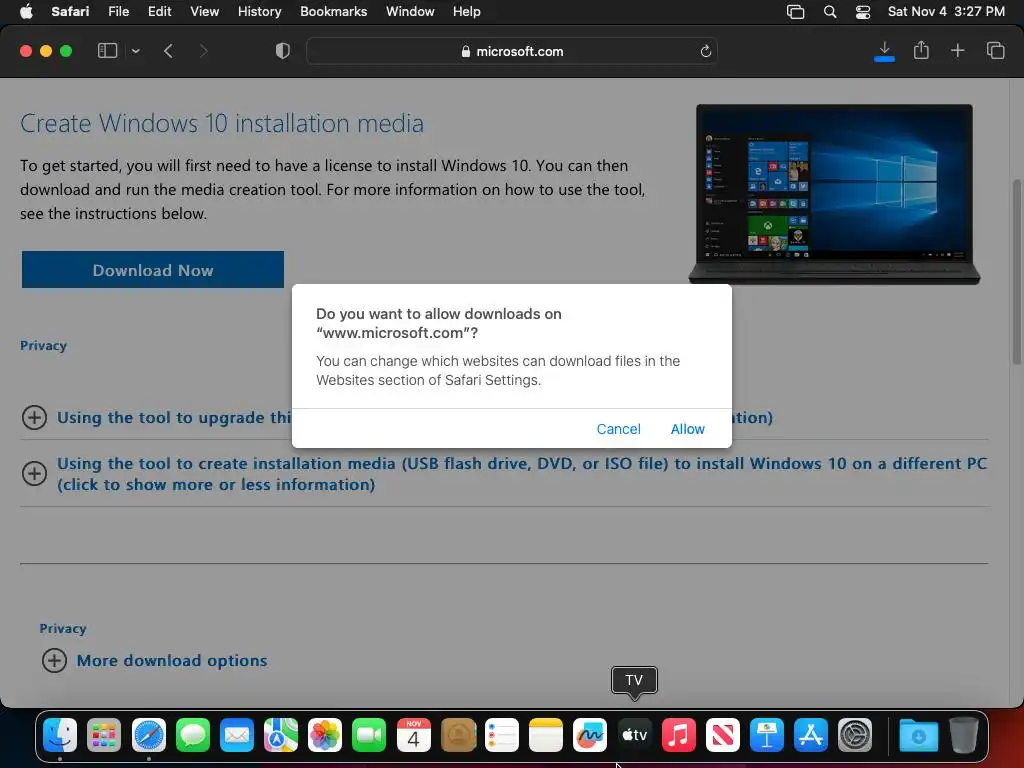Allow downloads from www.microsoft.com
This screenshot has height=768, width=1024.
tap(687, 429)
